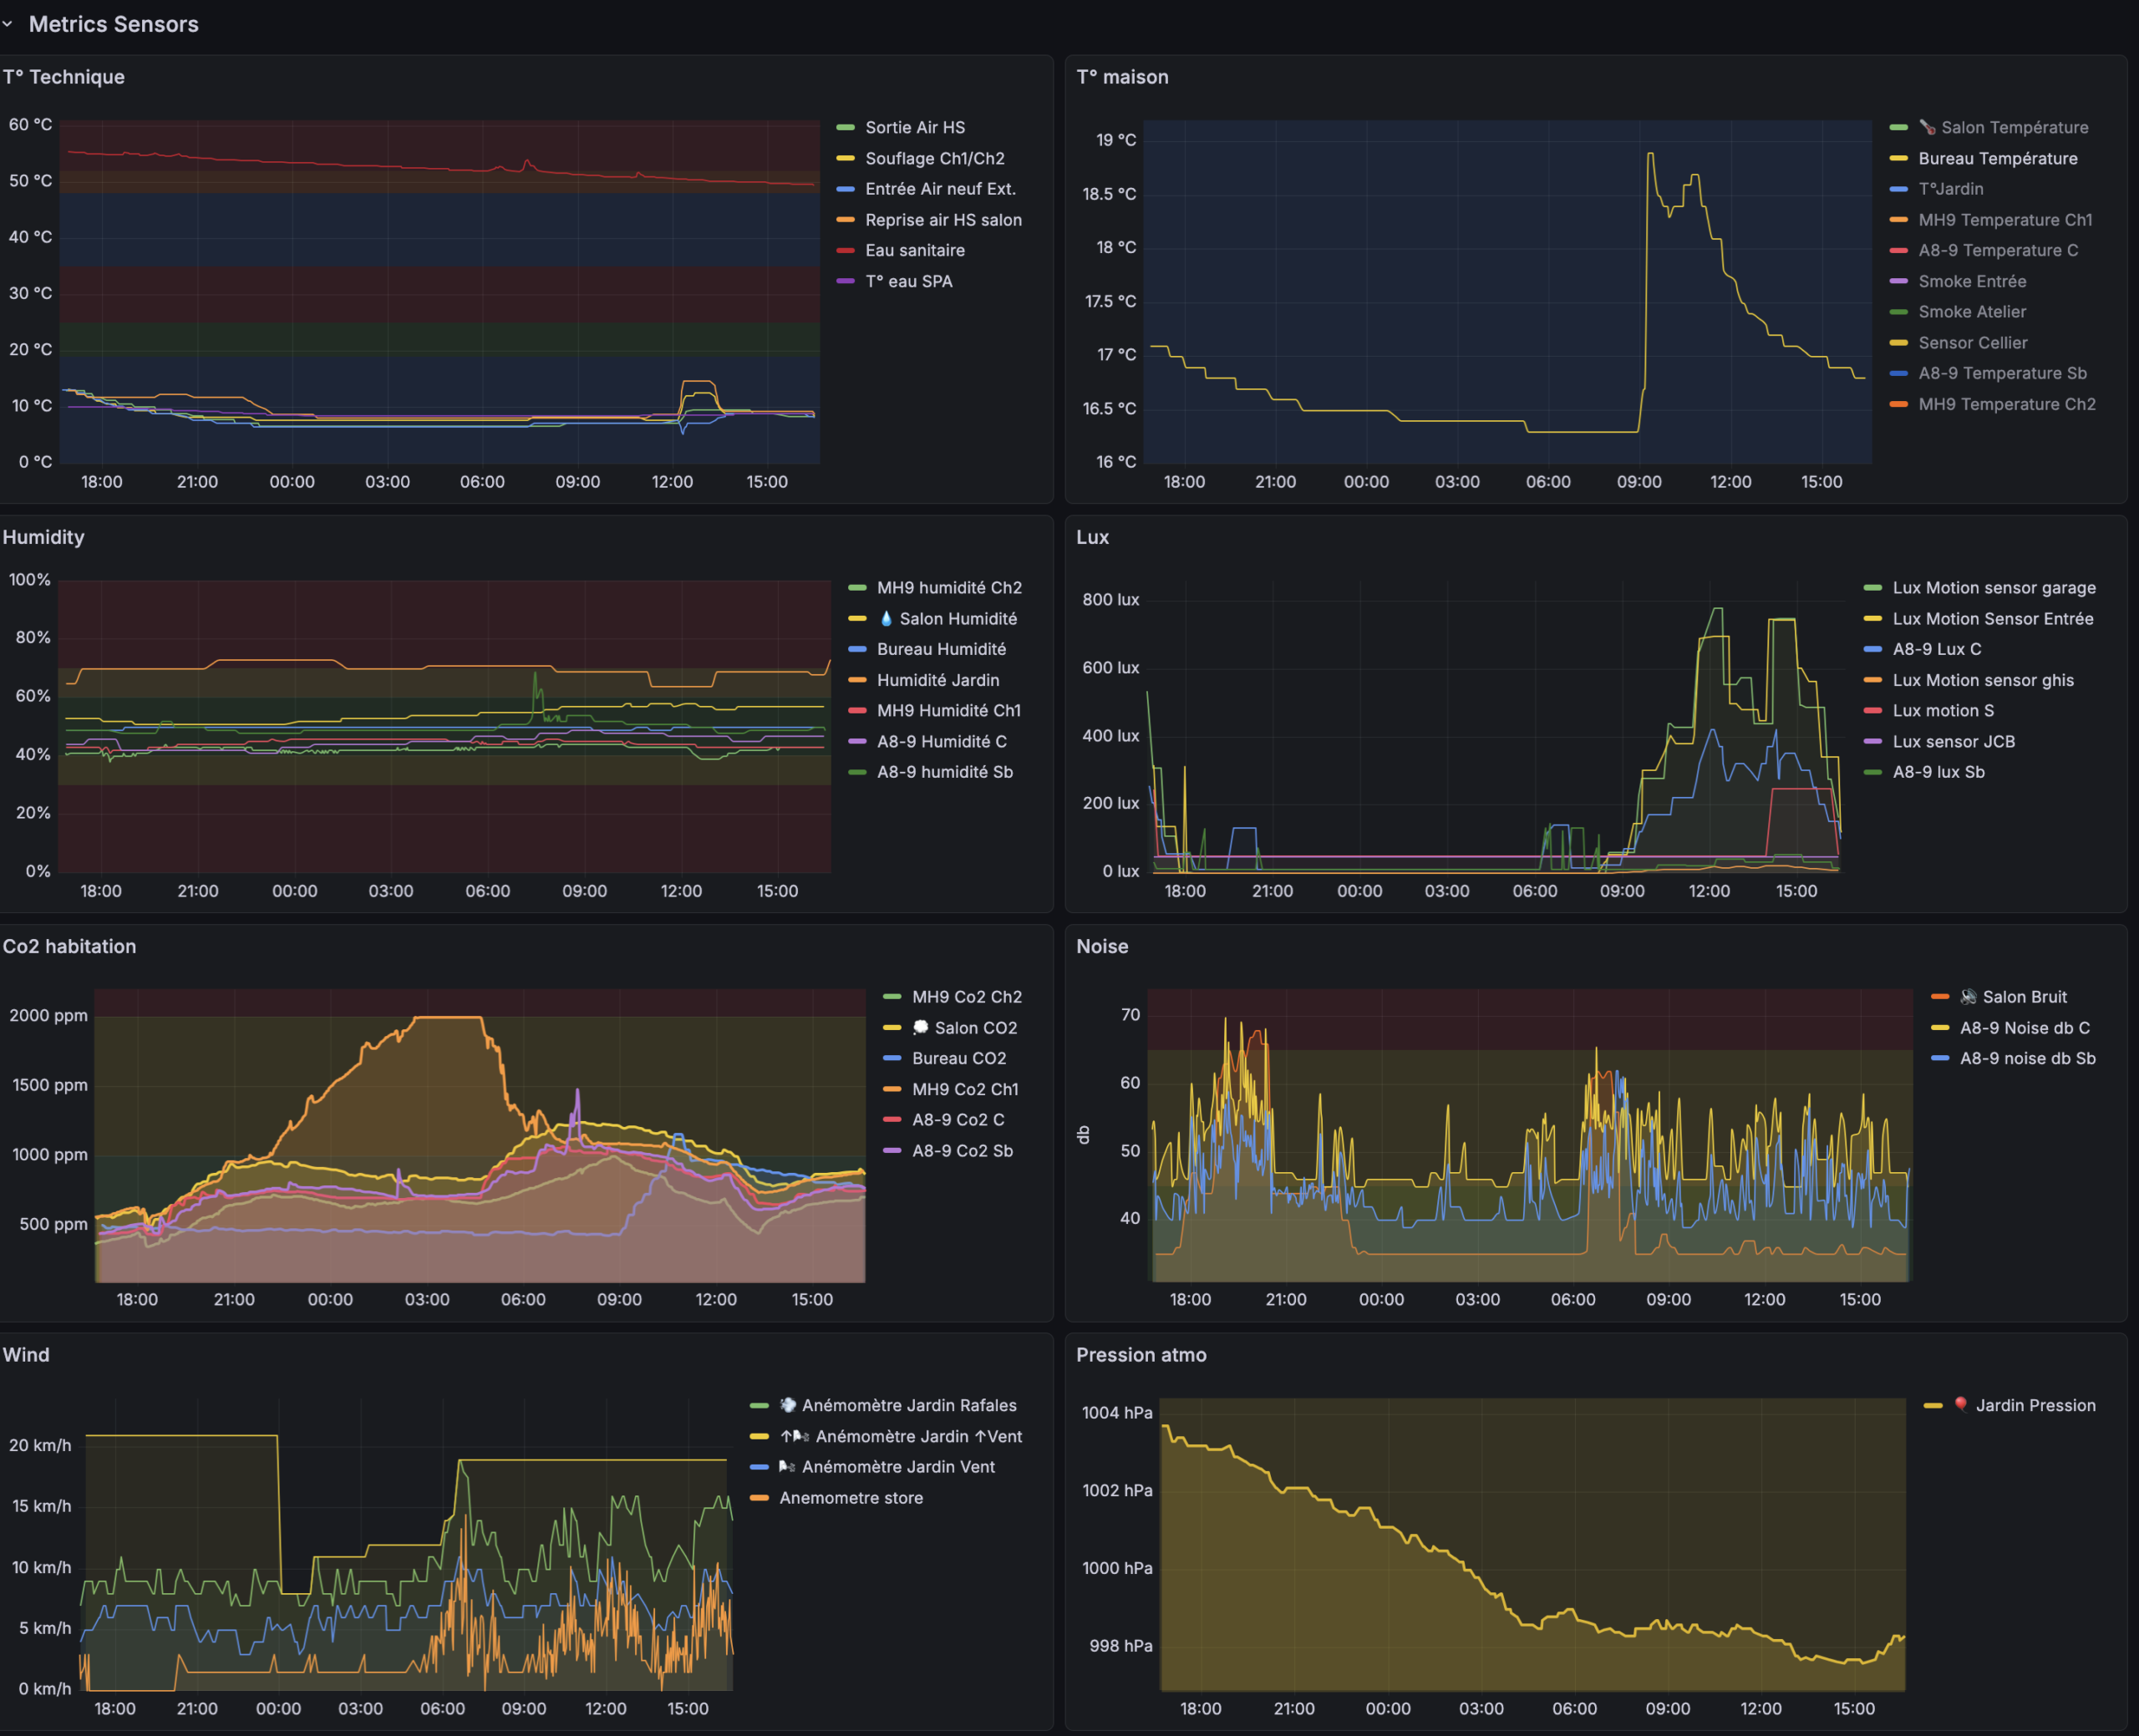Viewport: 2139px width, 1736px height.
Task: Click the 2000 ppm peak in Co2 graph
Action: [447, 1018]
